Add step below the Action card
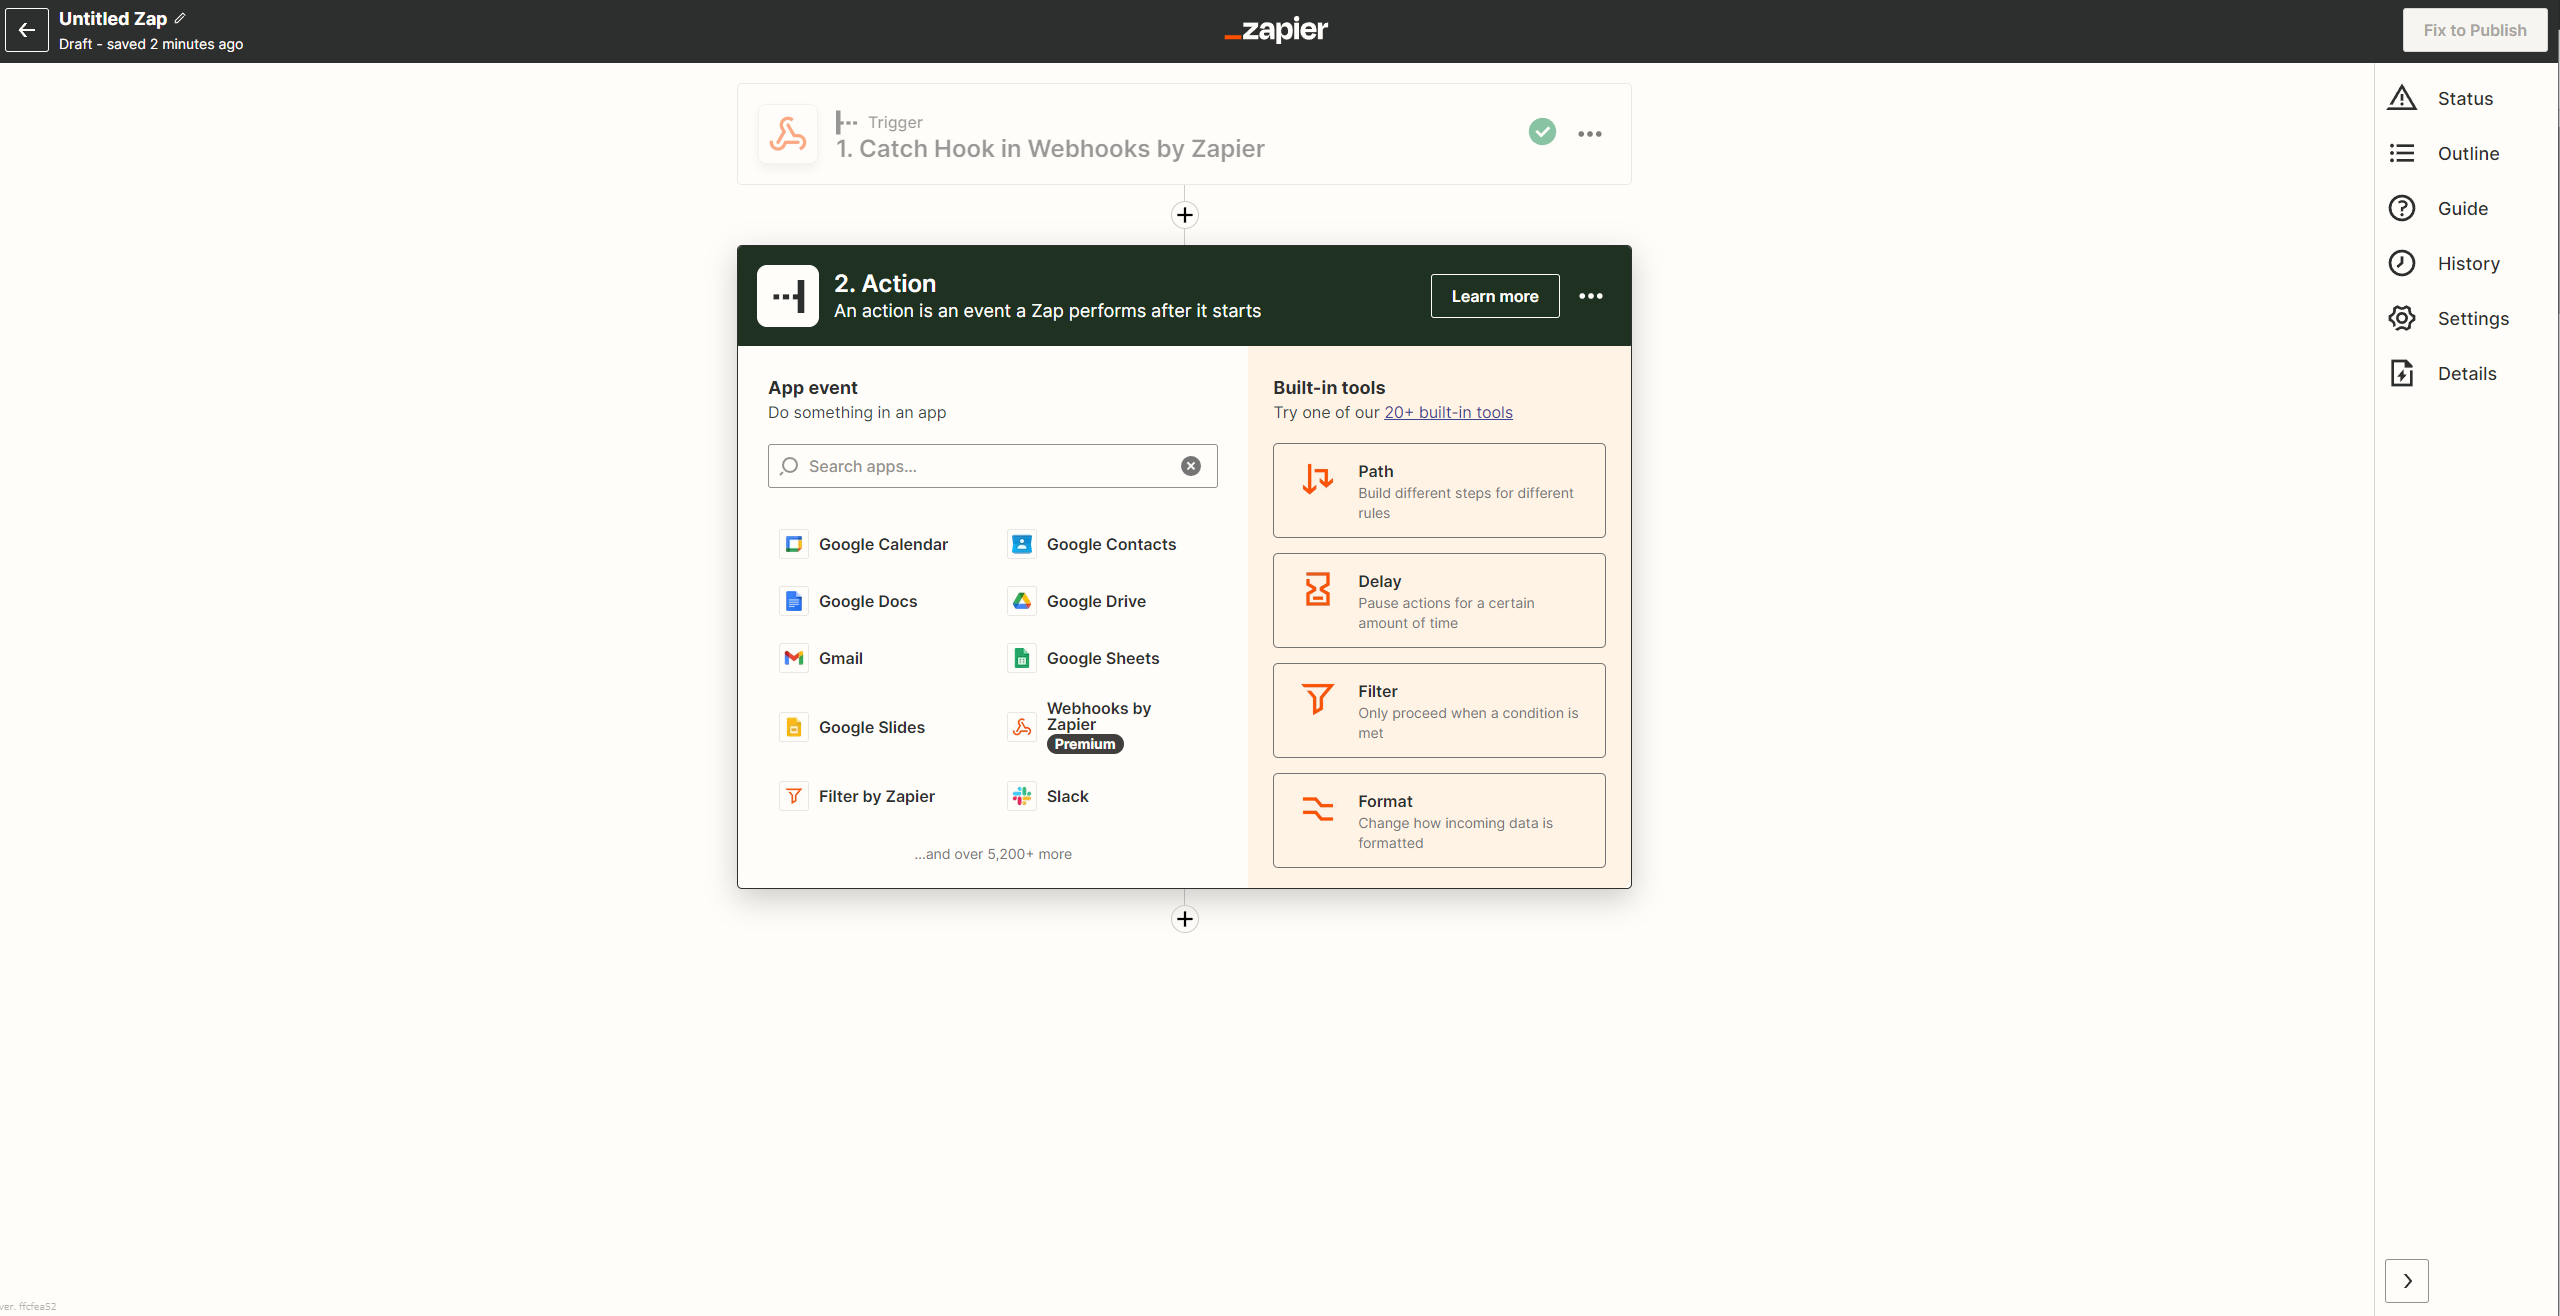The width and height of the screenshot is (2560, 1316). pyautogui.click(x=1184, y=919)
